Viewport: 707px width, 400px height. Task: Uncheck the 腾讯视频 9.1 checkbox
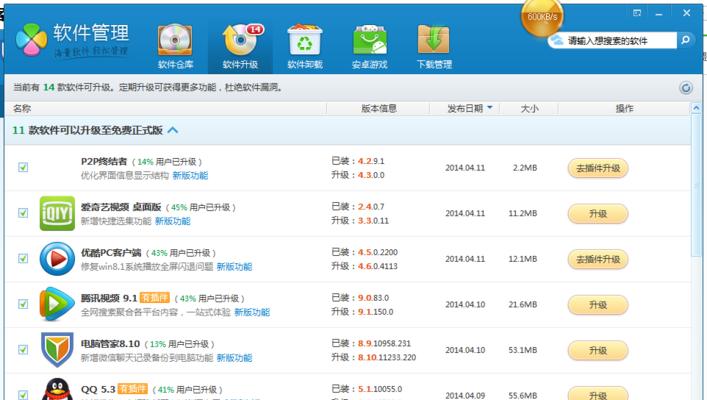click(x=23, y=304)
